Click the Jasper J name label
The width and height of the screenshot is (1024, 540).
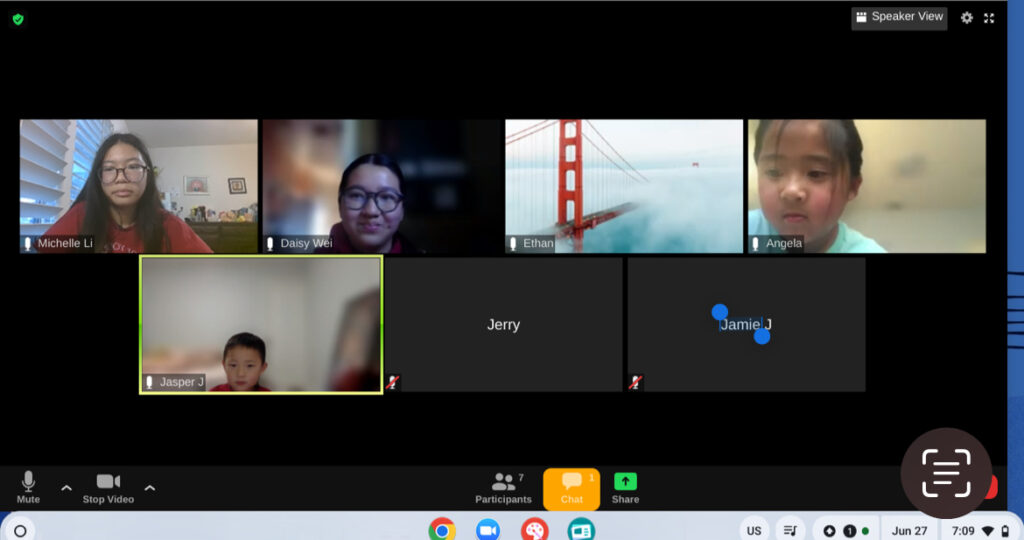coord(182,382)
